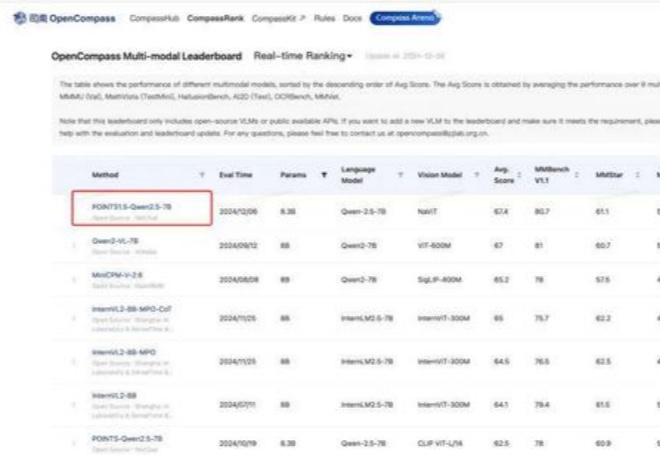Open the Method column filter icon
The width and height of the screenshot is (660, 455).
(x=202, y=175)
